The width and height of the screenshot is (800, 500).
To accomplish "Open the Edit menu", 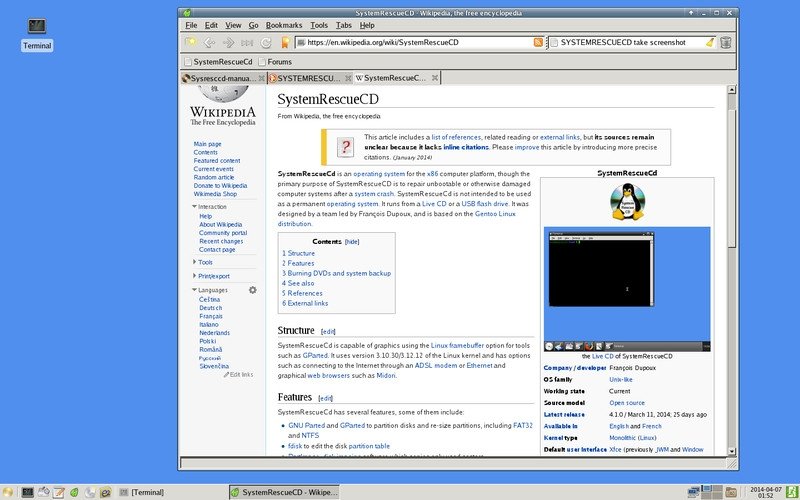I will (211, 25).
